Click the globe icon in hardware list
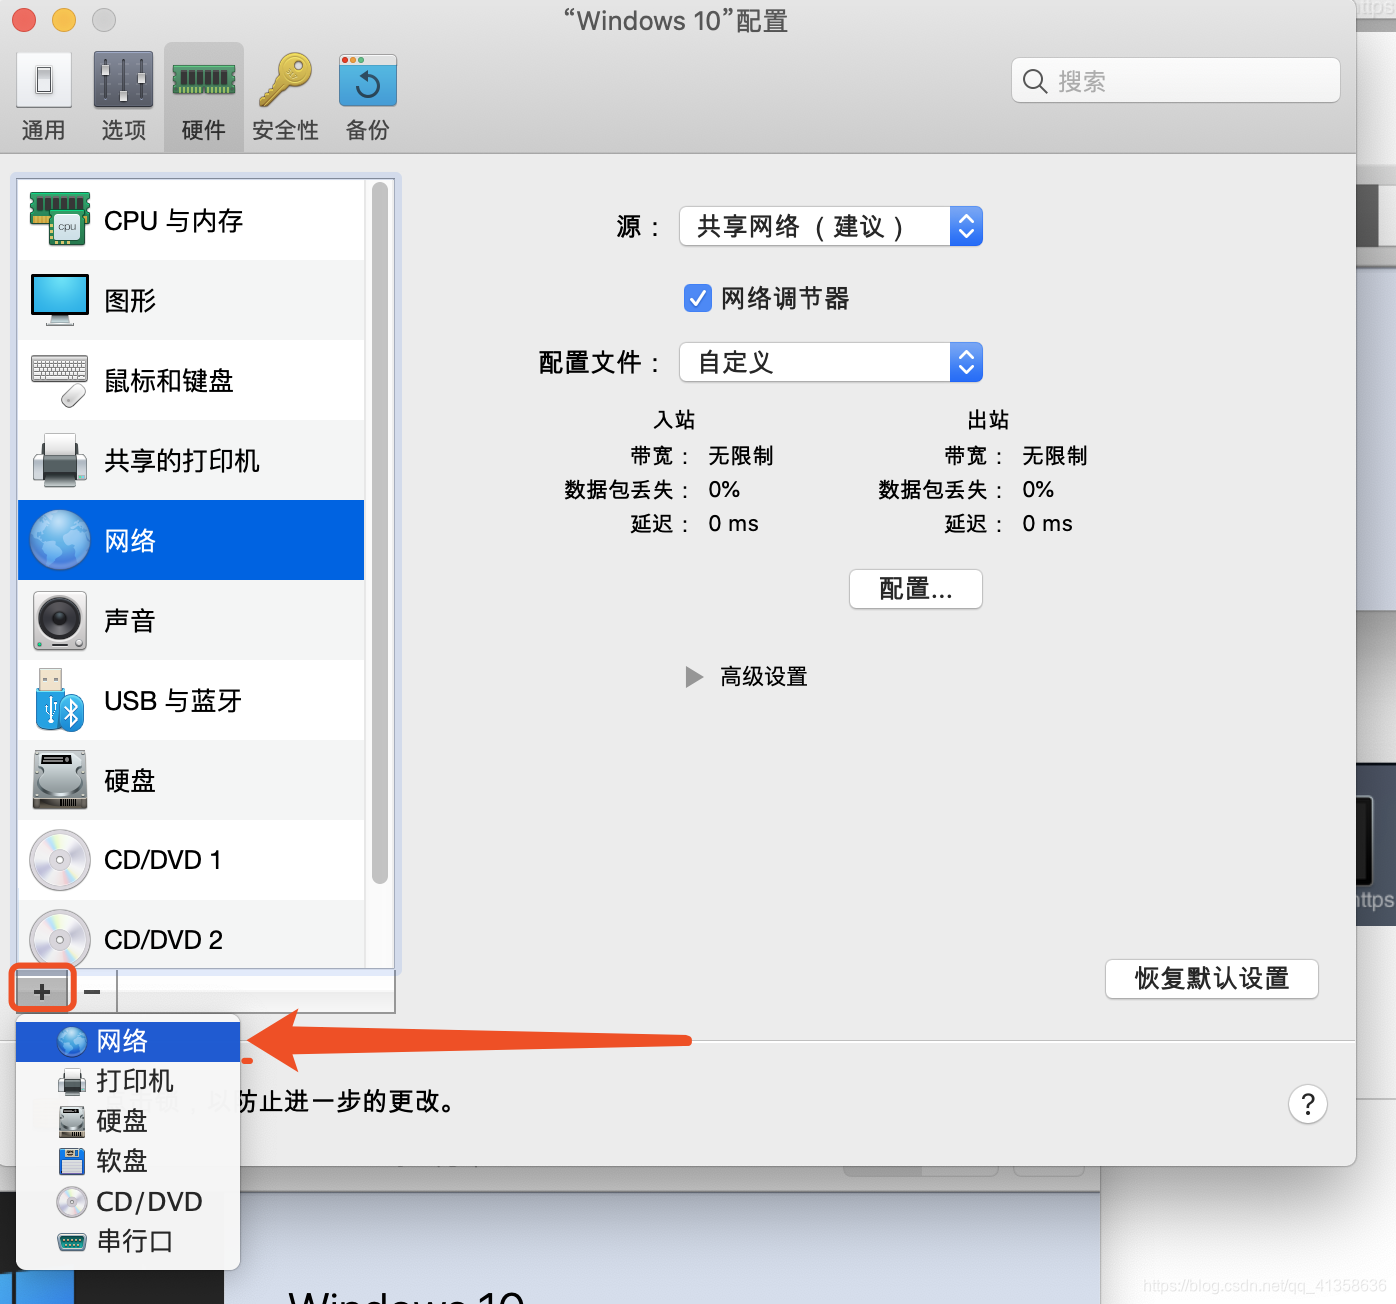 (60, 540)
